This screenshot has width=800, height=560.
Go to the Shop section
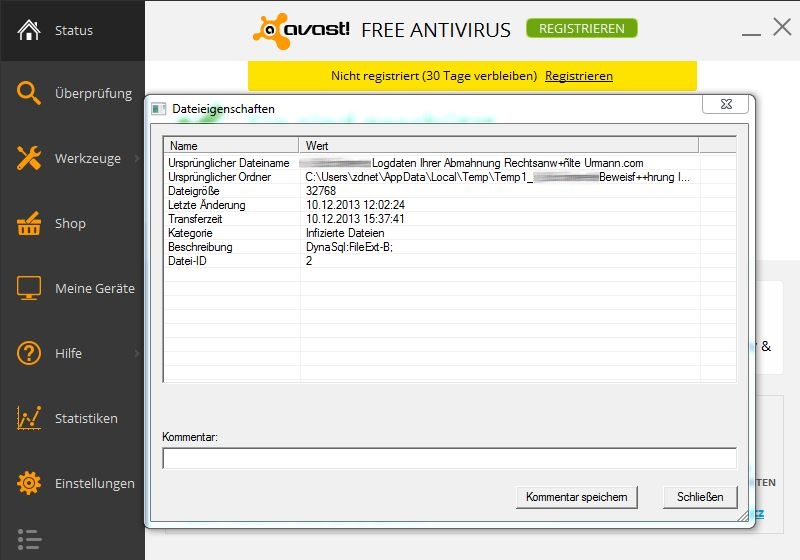point(70,223)
